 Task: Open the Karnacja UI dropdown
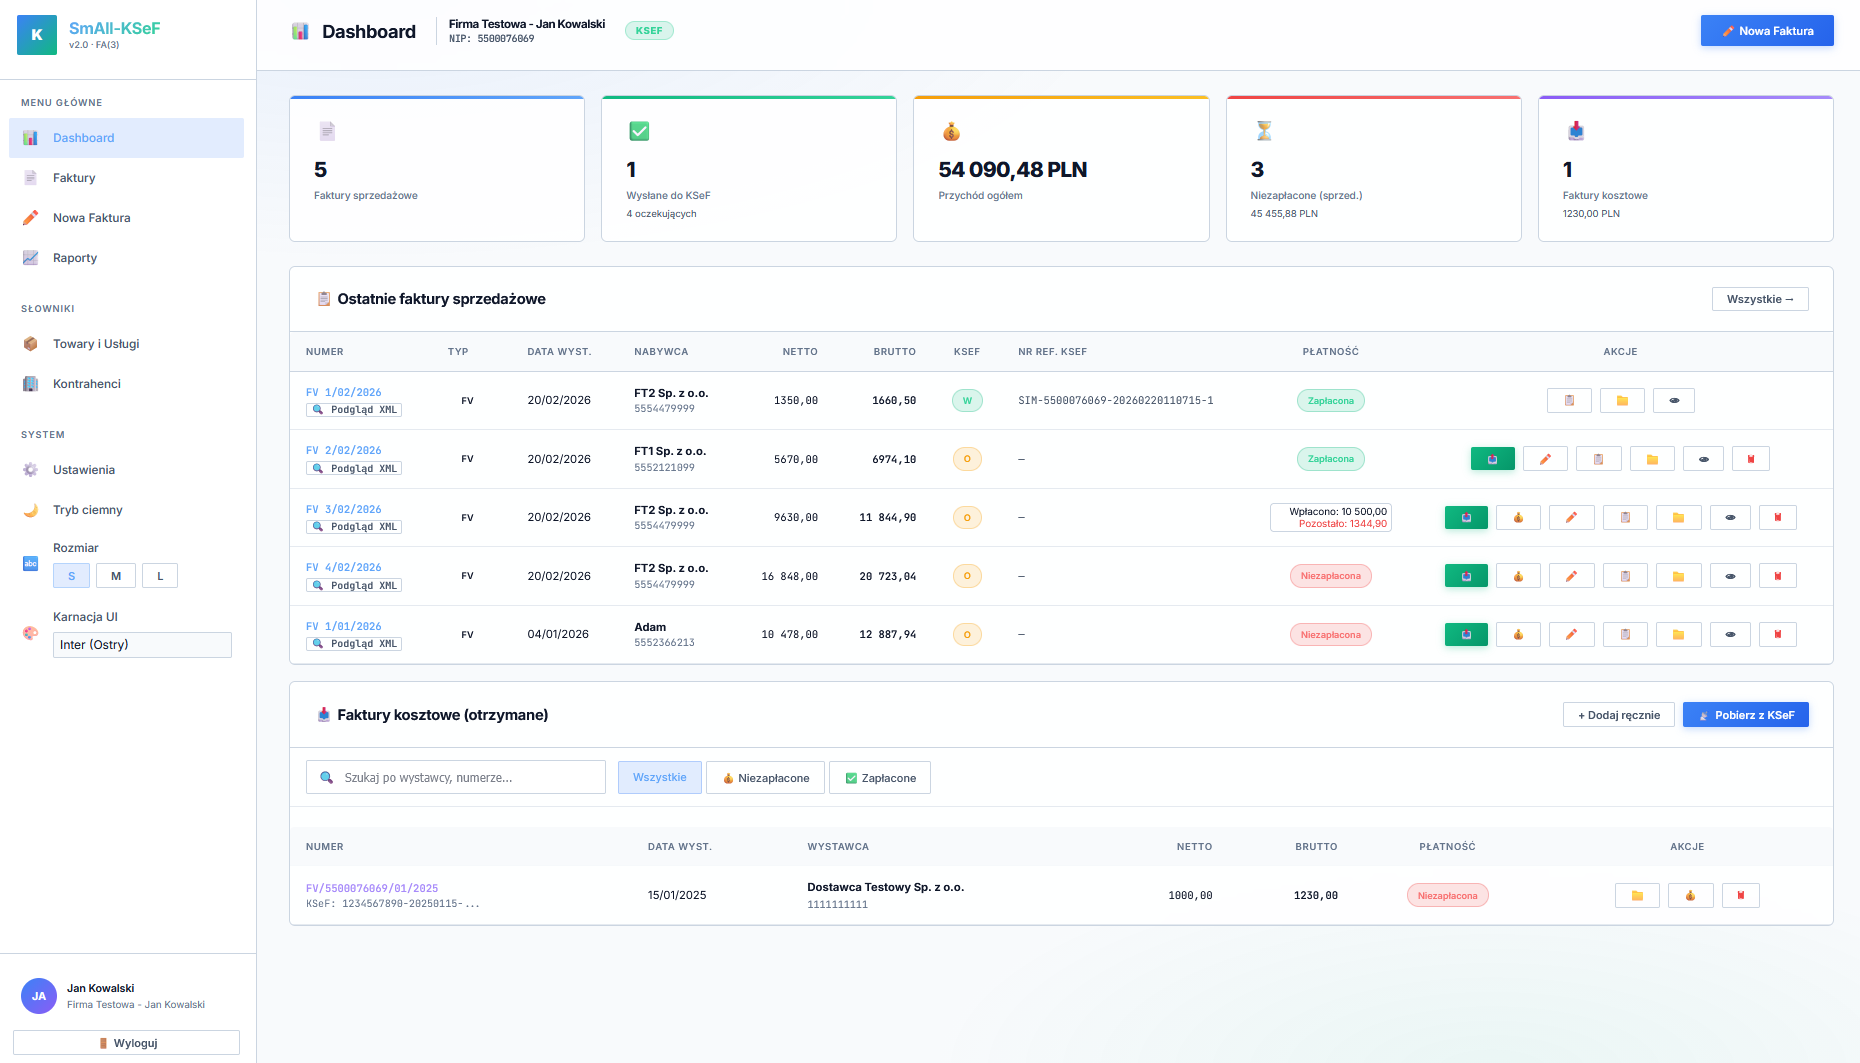tap(141, 644)
